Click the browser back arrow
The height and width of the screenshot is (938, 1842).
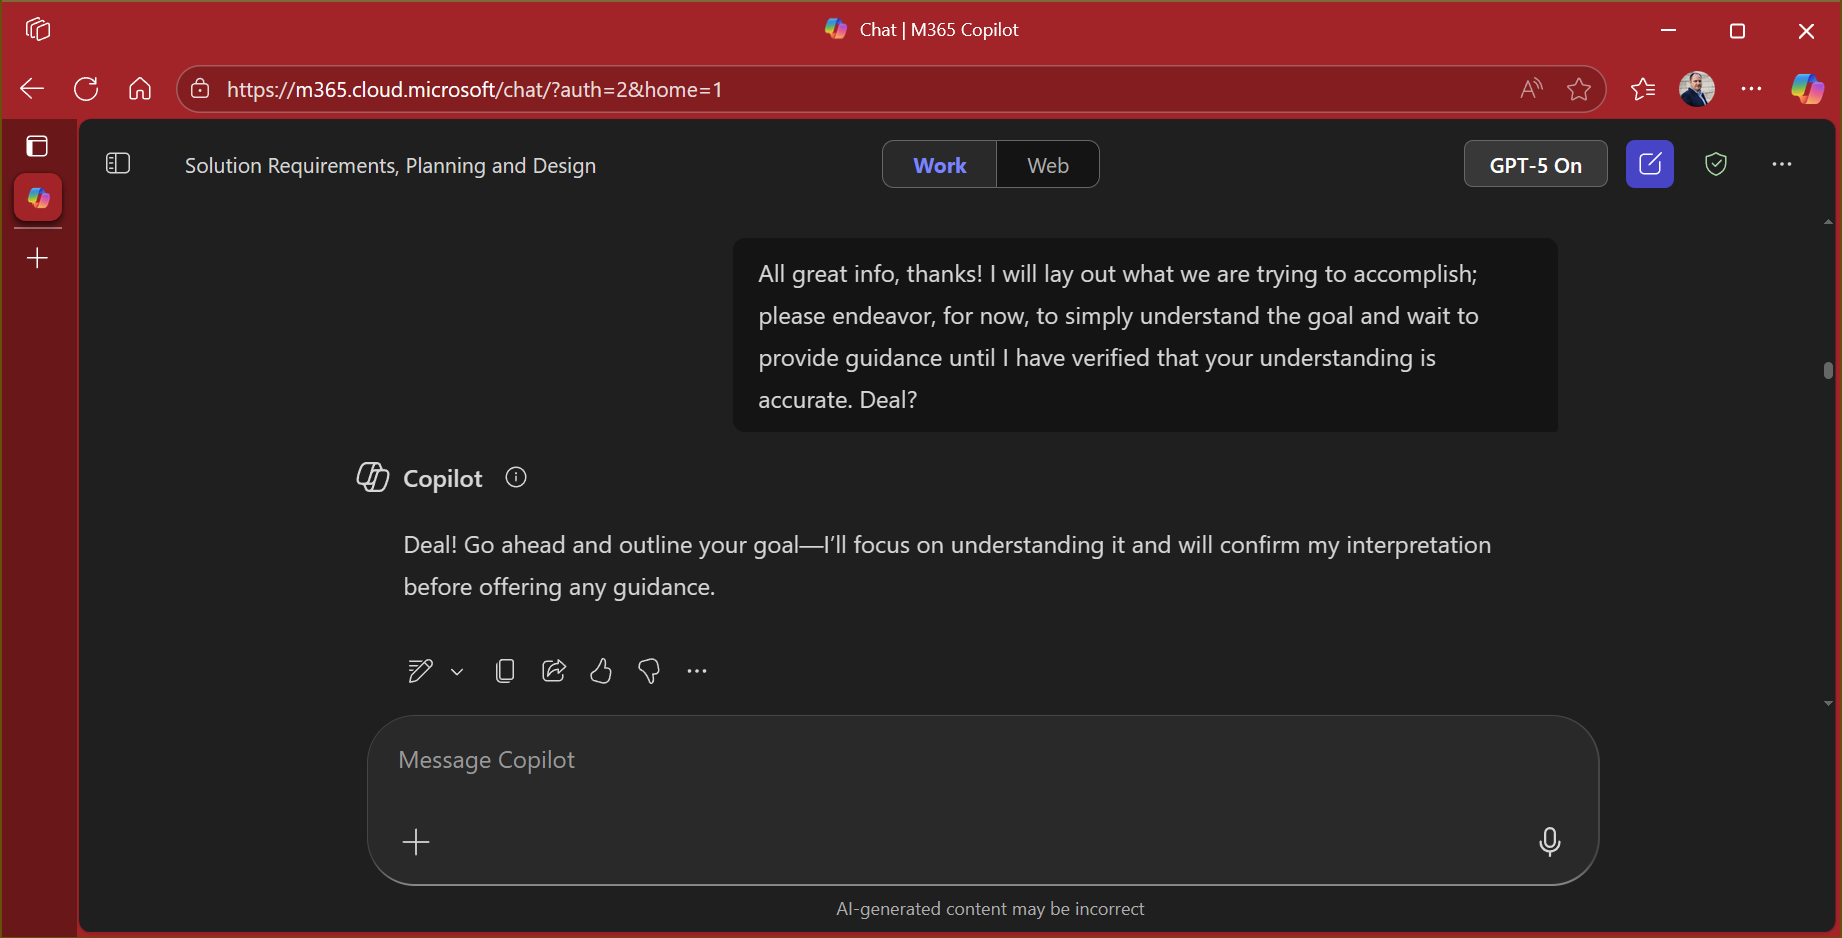point(32,89)
